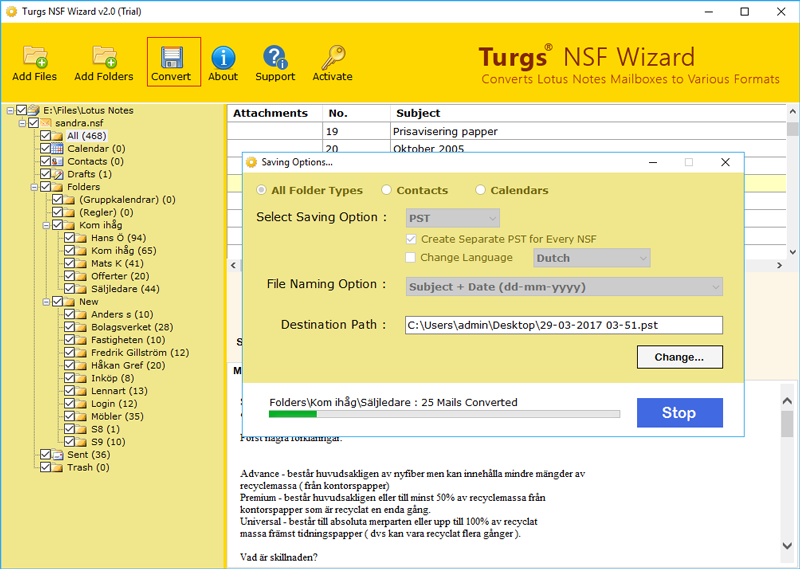The width and height of the screenshot is (800, 569).
Task: Minimize the Saving Options dialog
Action: tap(653, 162)
